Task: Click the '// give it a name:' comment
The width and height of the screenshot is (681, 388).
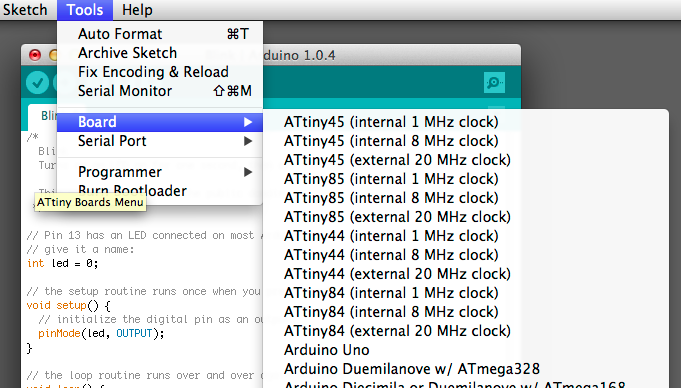Action: pyautogui.click(x=80, y=249)
